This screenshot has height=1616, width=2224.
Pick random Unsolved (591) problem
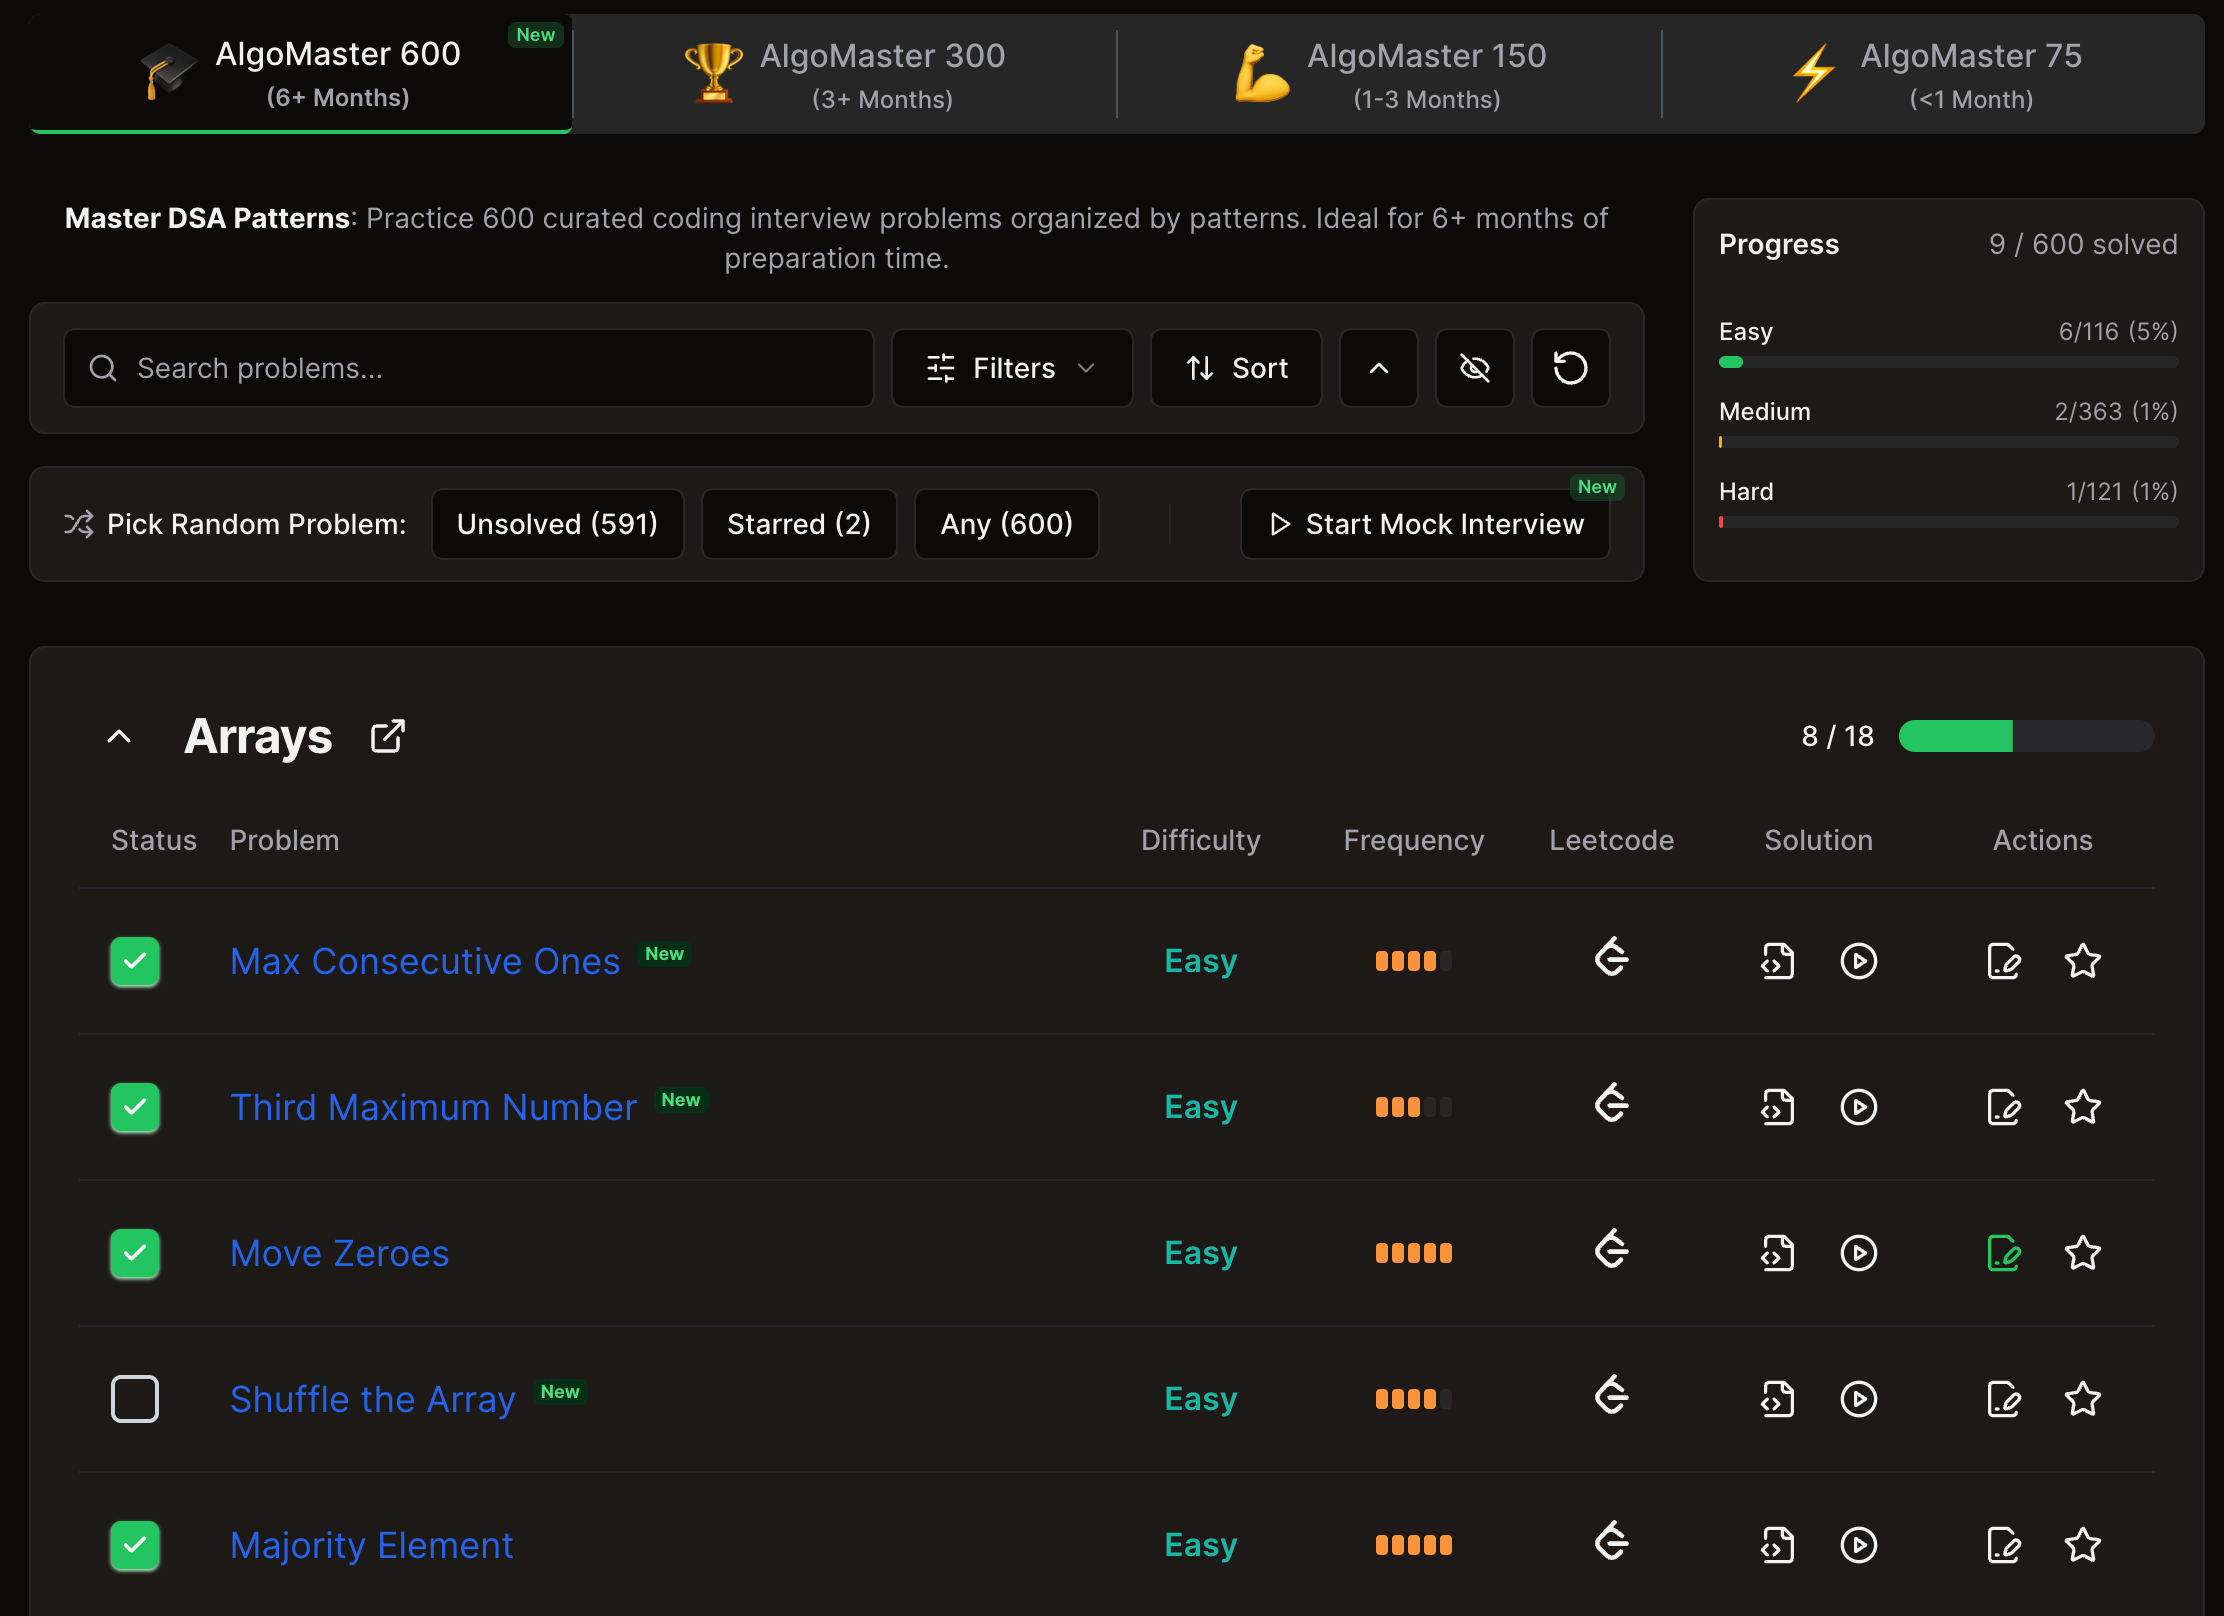[557, 524]
